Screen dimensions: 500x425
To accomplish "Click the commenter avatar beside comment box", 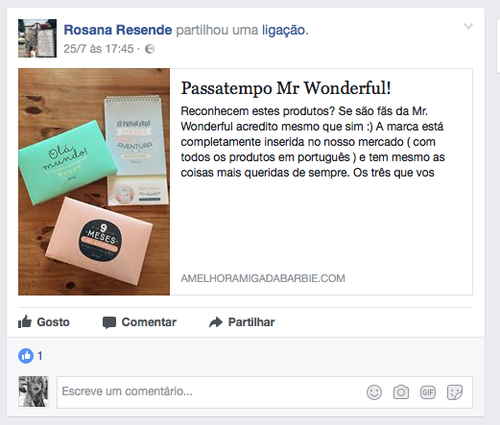I will [x=33, y=392].
